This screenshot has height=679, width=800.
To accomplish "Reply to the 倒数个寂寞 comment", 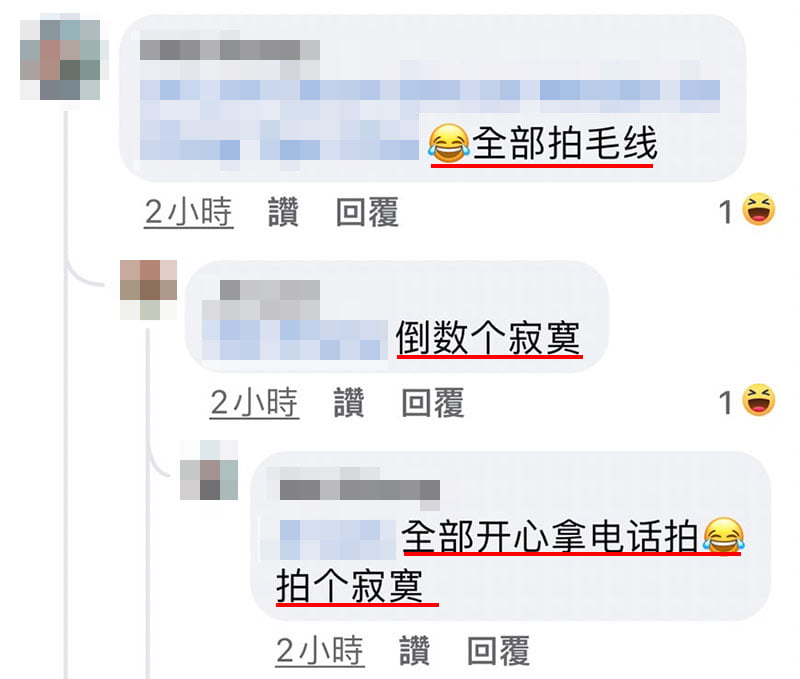I will pos(433,402).
